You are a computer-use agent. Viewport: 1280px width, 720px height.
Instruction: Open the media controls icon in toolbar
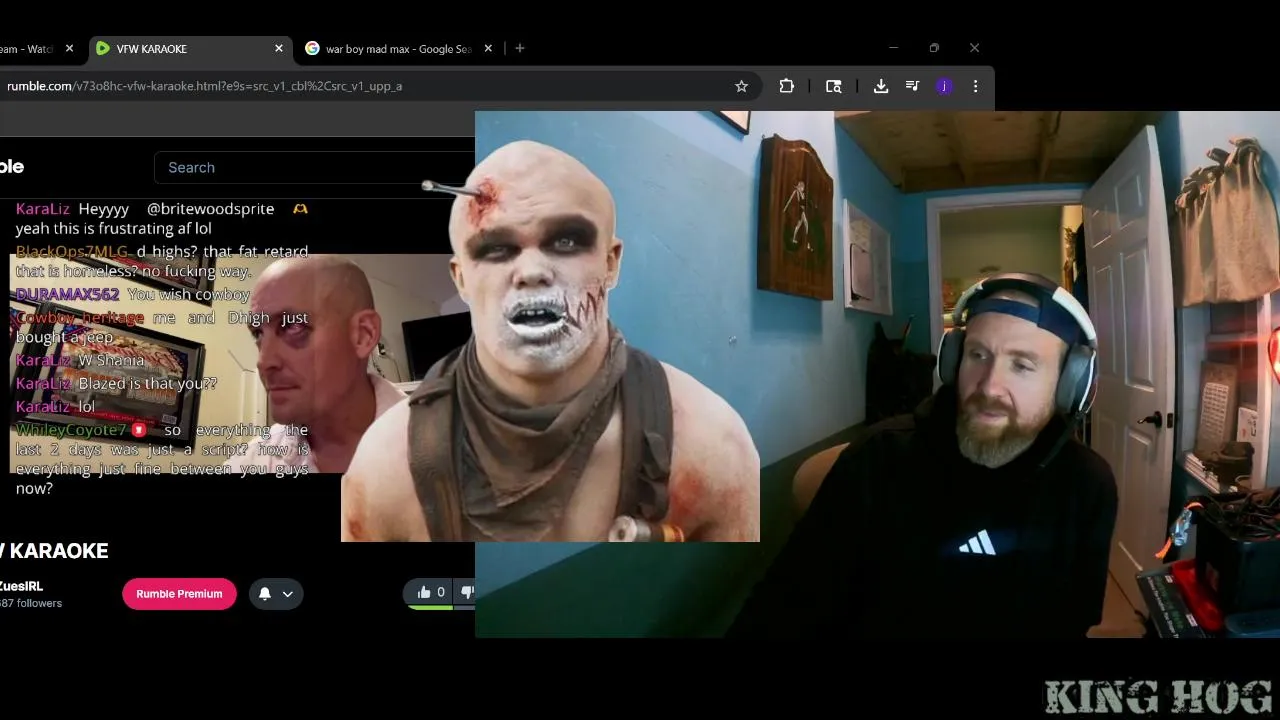click(912, 86)
